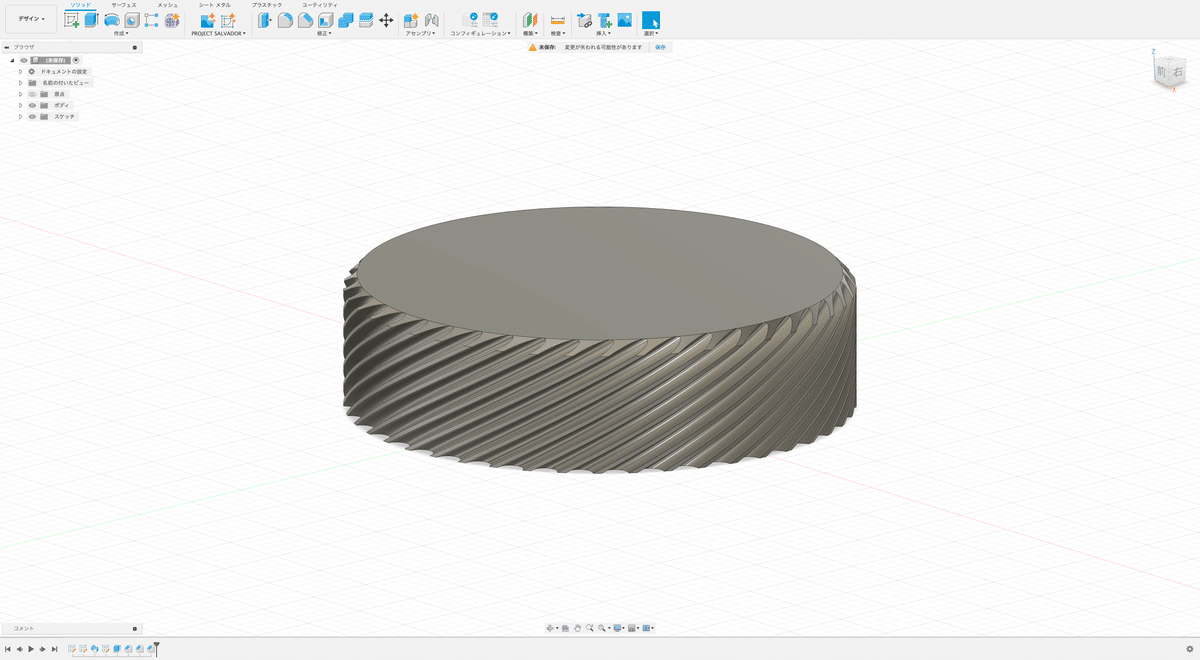Select the ソリッド tab
The width and height of the screenshot is (1200, 660).
79,5
